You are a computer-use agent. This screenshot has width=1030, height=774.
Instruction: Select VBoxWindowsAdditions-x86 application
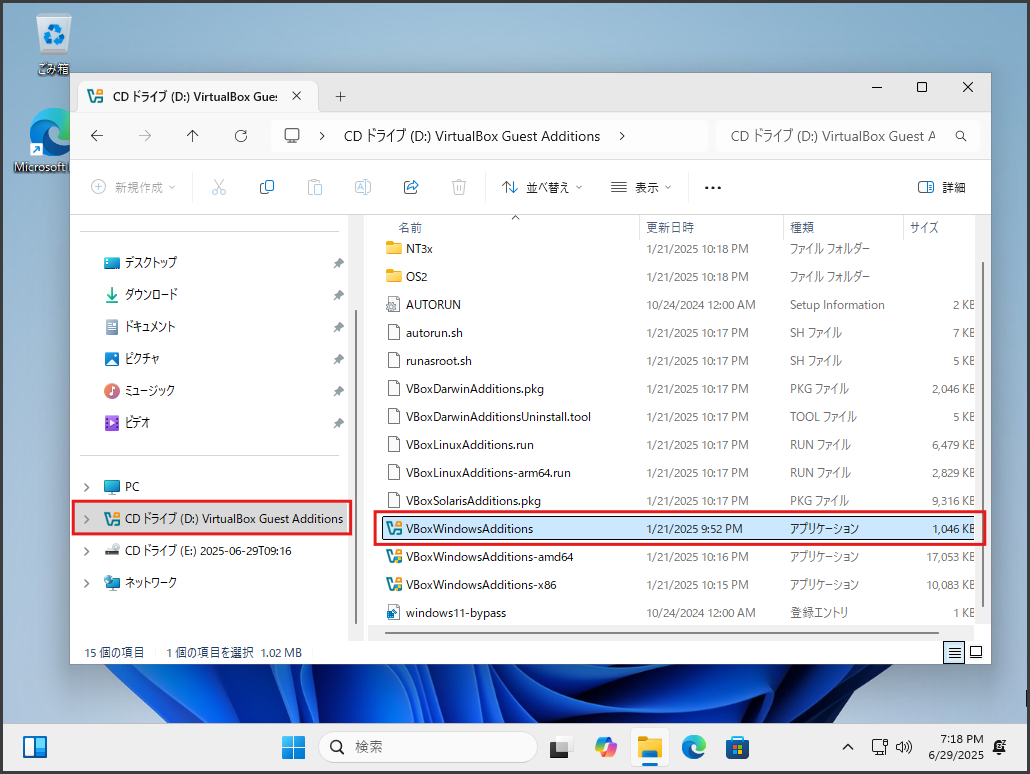pos(481,585)
